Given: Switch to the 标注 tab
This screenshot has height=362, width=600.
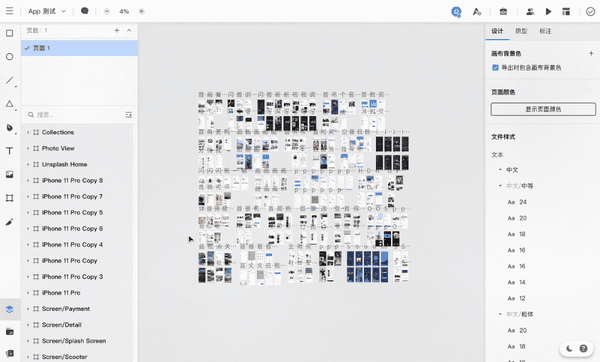Looking at the screenshot, I should (x=545, y=31).
